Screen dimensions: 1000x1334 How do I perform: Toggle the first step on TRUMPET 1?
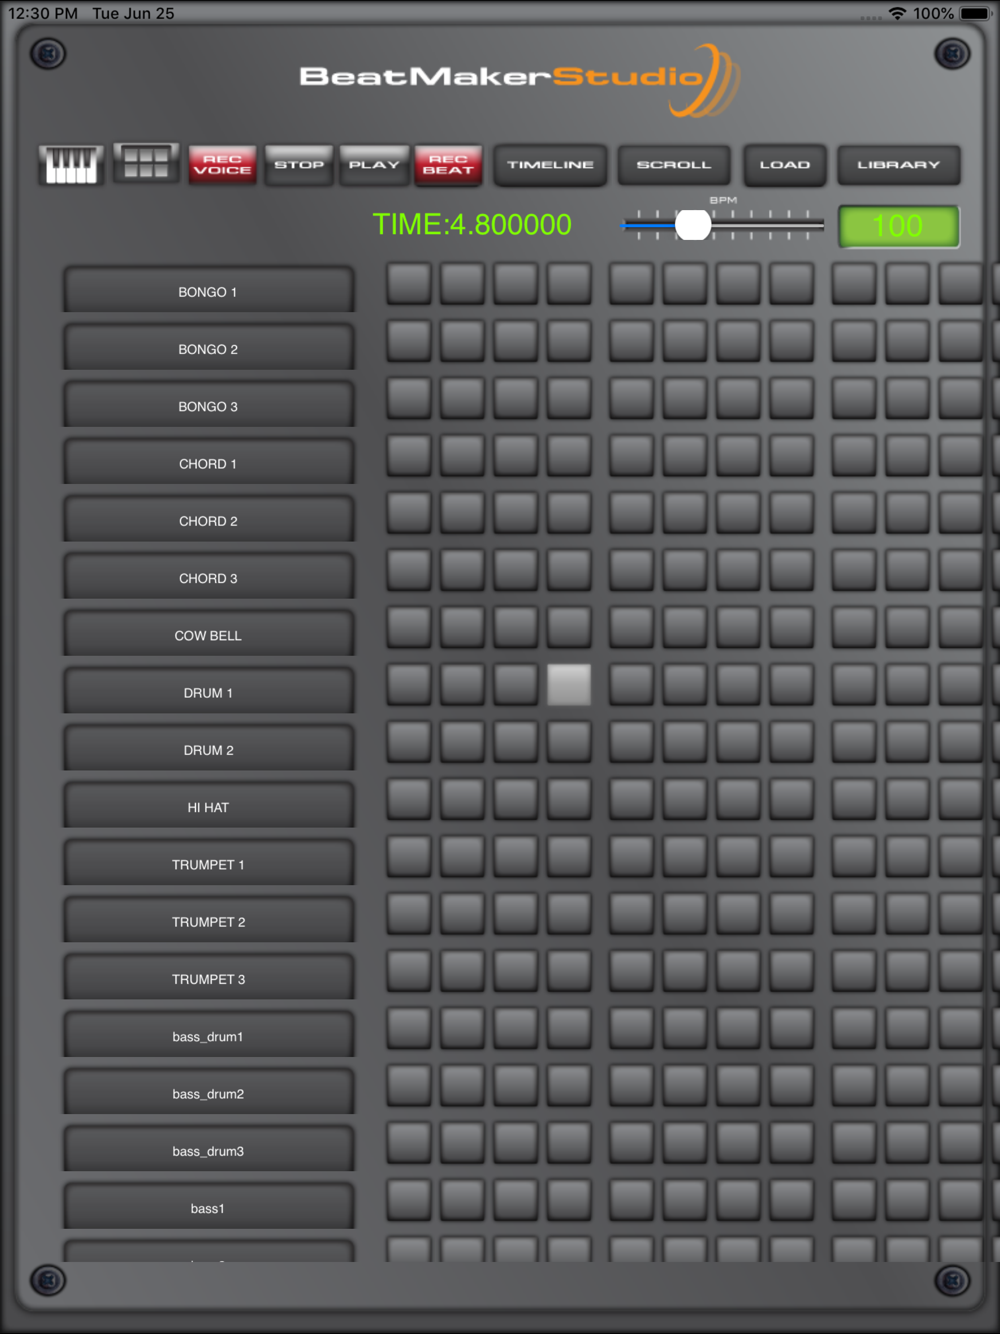tap(409, 856)
